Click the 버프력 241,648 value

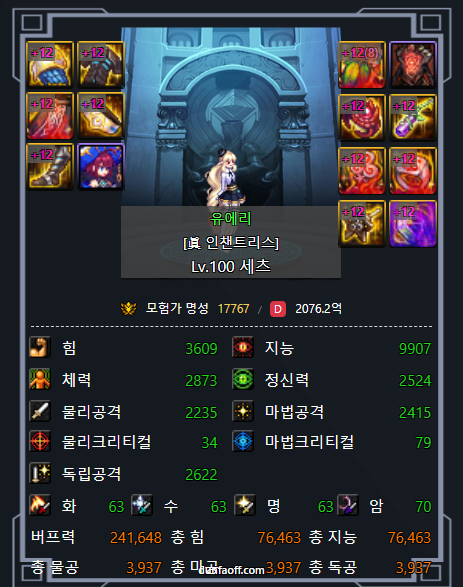coord(136,538)
